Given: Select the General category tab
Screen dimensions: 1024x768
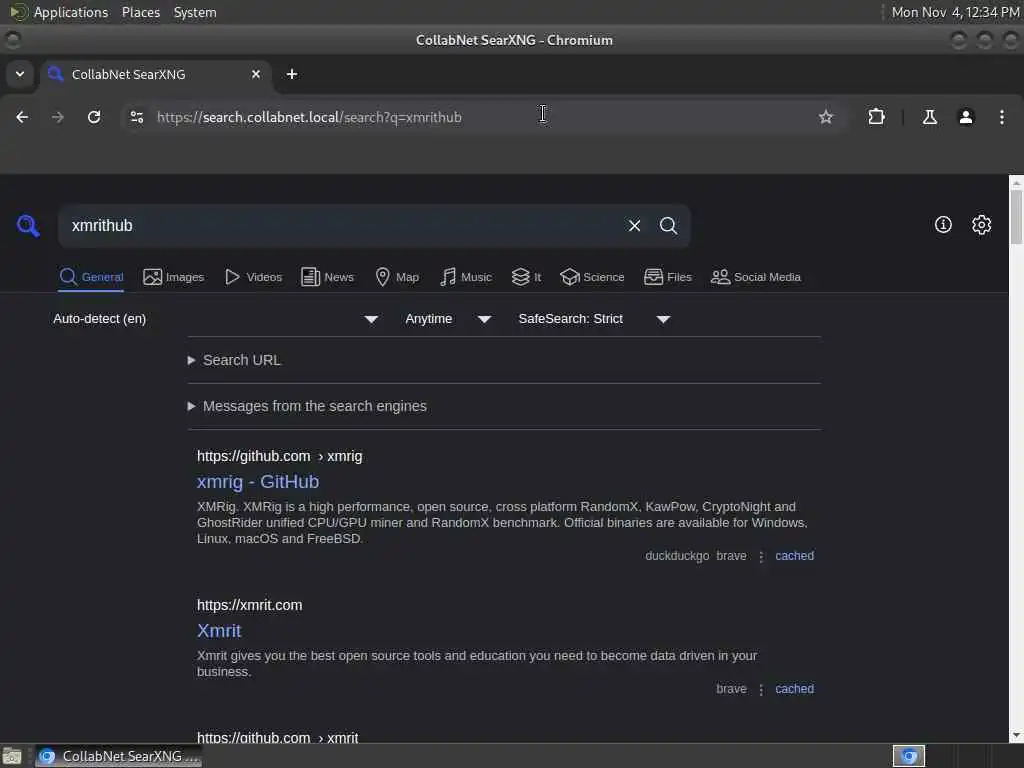Looking at the screenshot, I should (91, 277).
